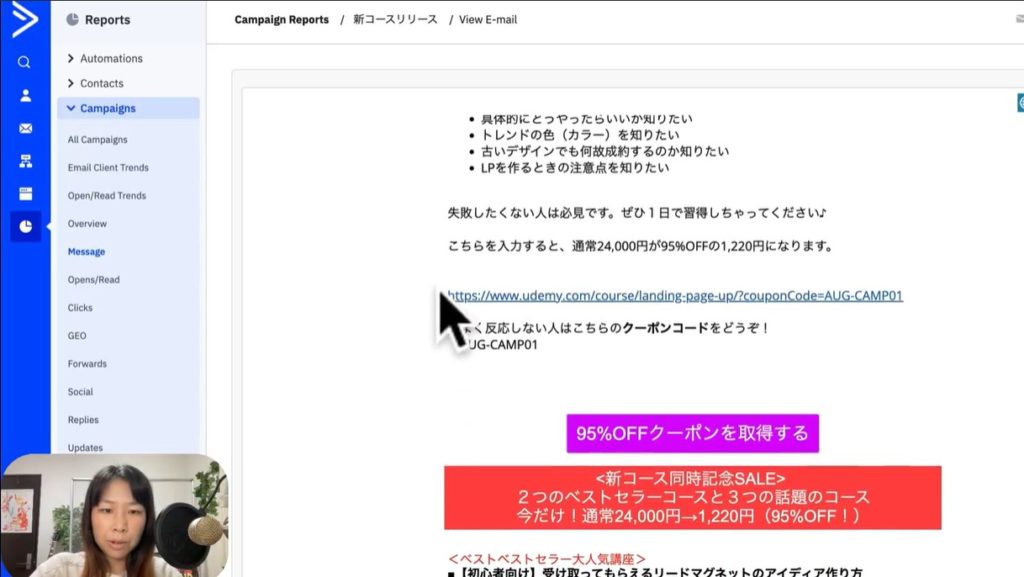
Task: Click the Campaign Reports breadcrumb
Action: tap(281, 20)
